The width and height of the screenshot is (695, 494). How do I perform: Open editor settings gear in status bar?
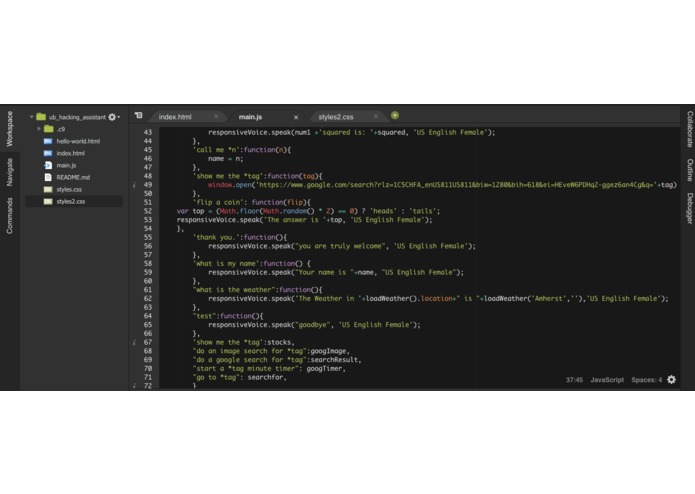[672, 380]
